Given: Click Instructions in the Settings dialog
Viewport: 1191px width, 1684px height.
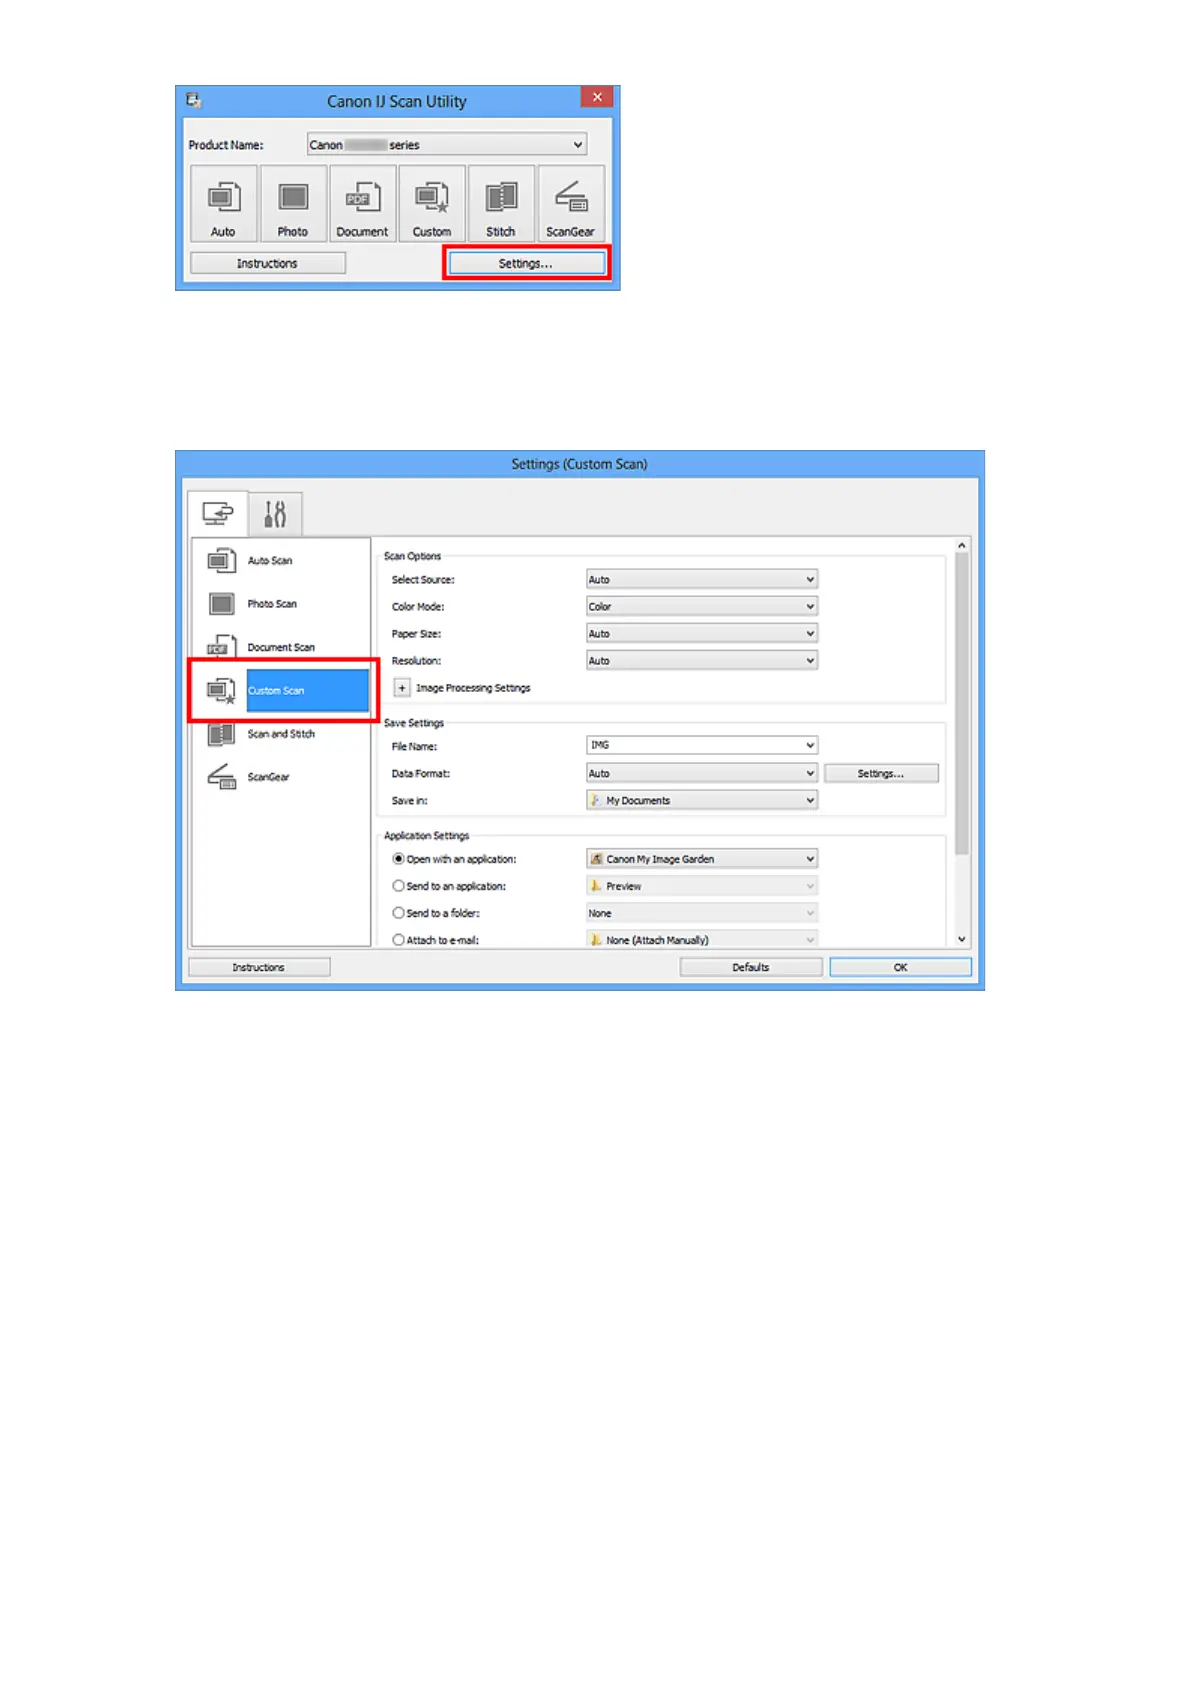Looking at the screenshot, I should [259, 967].
